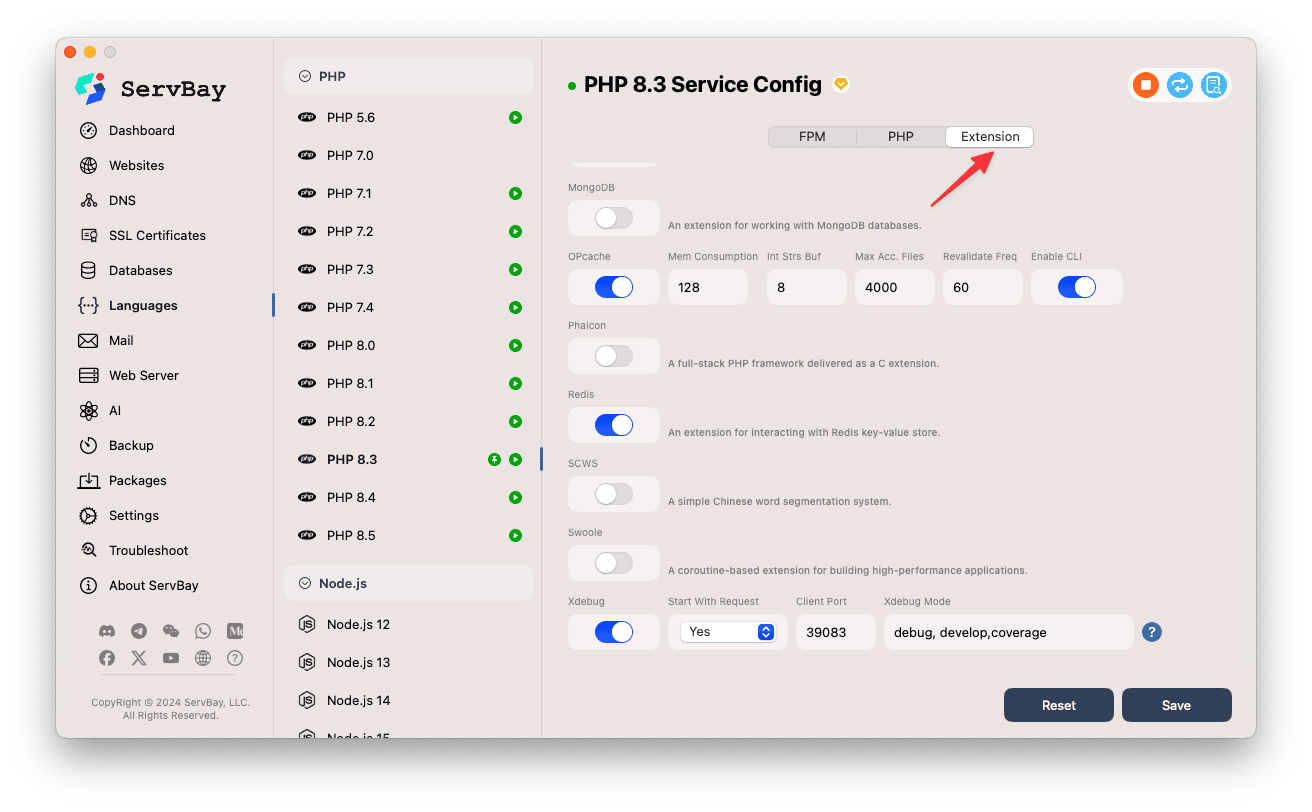1312x812 pixels.
Task: Save the PHP 8.3 extension settings
Action: point(1176,704)
